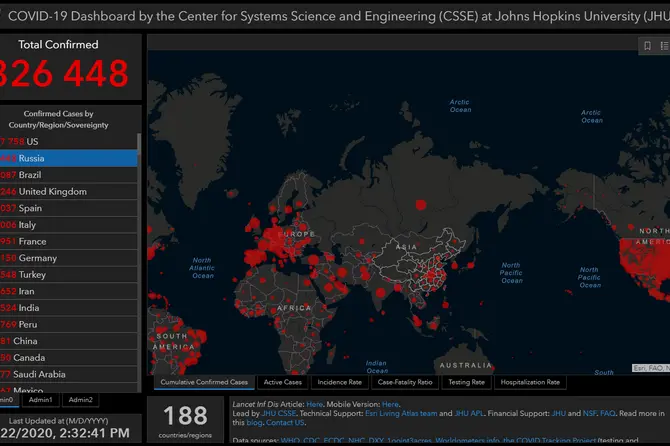View the Hospitalization Rate tab
Image resolution: width=670 pixels, height=446 pixels.
pos(529,382)
